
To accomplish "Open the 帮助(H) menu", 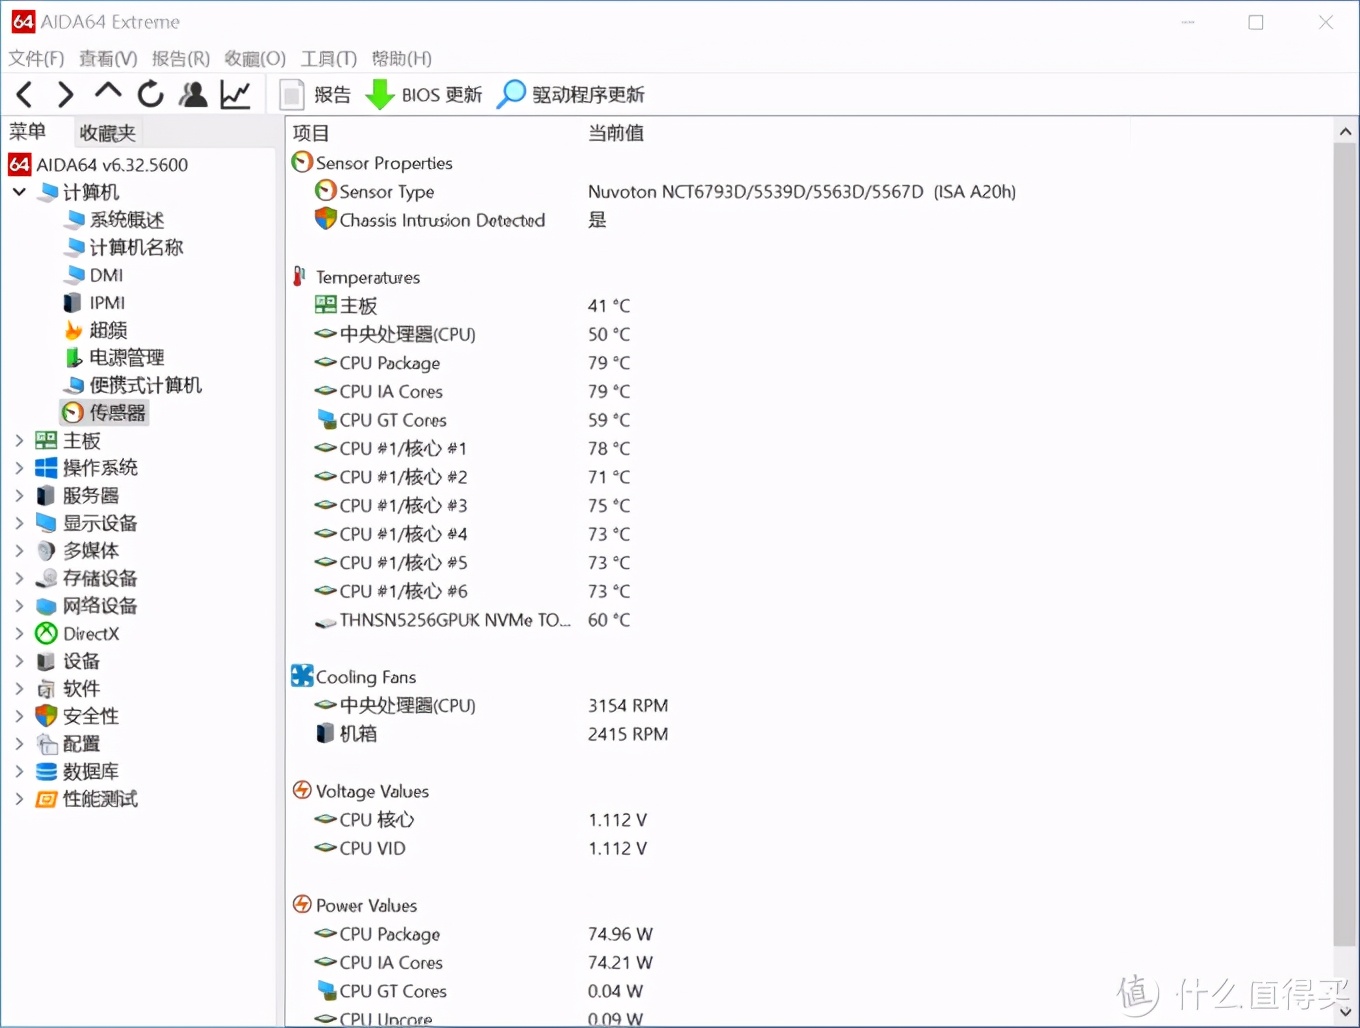I will point(402,58).
